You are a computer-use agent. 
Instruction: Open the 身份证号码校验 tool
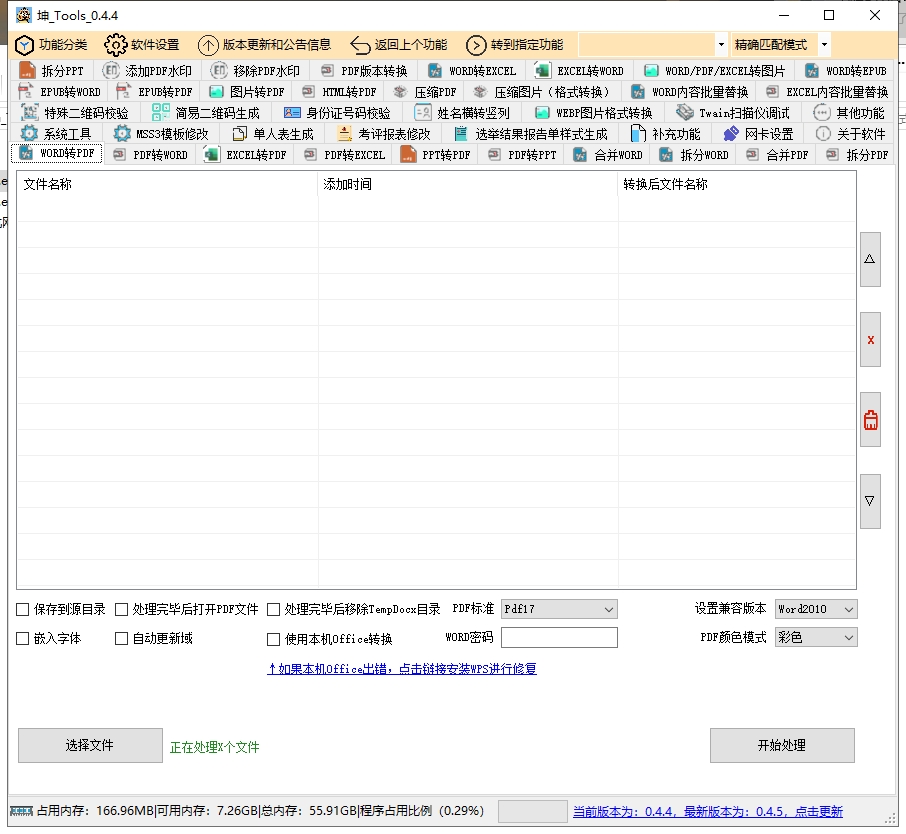337,113
